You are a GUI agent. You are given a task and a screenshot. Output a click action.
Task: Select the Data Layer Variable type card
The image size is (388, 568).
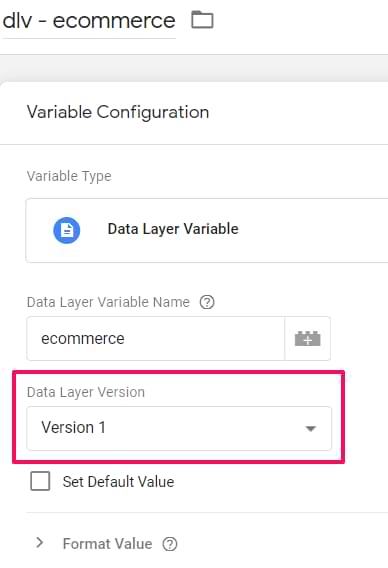pos(207,230)
